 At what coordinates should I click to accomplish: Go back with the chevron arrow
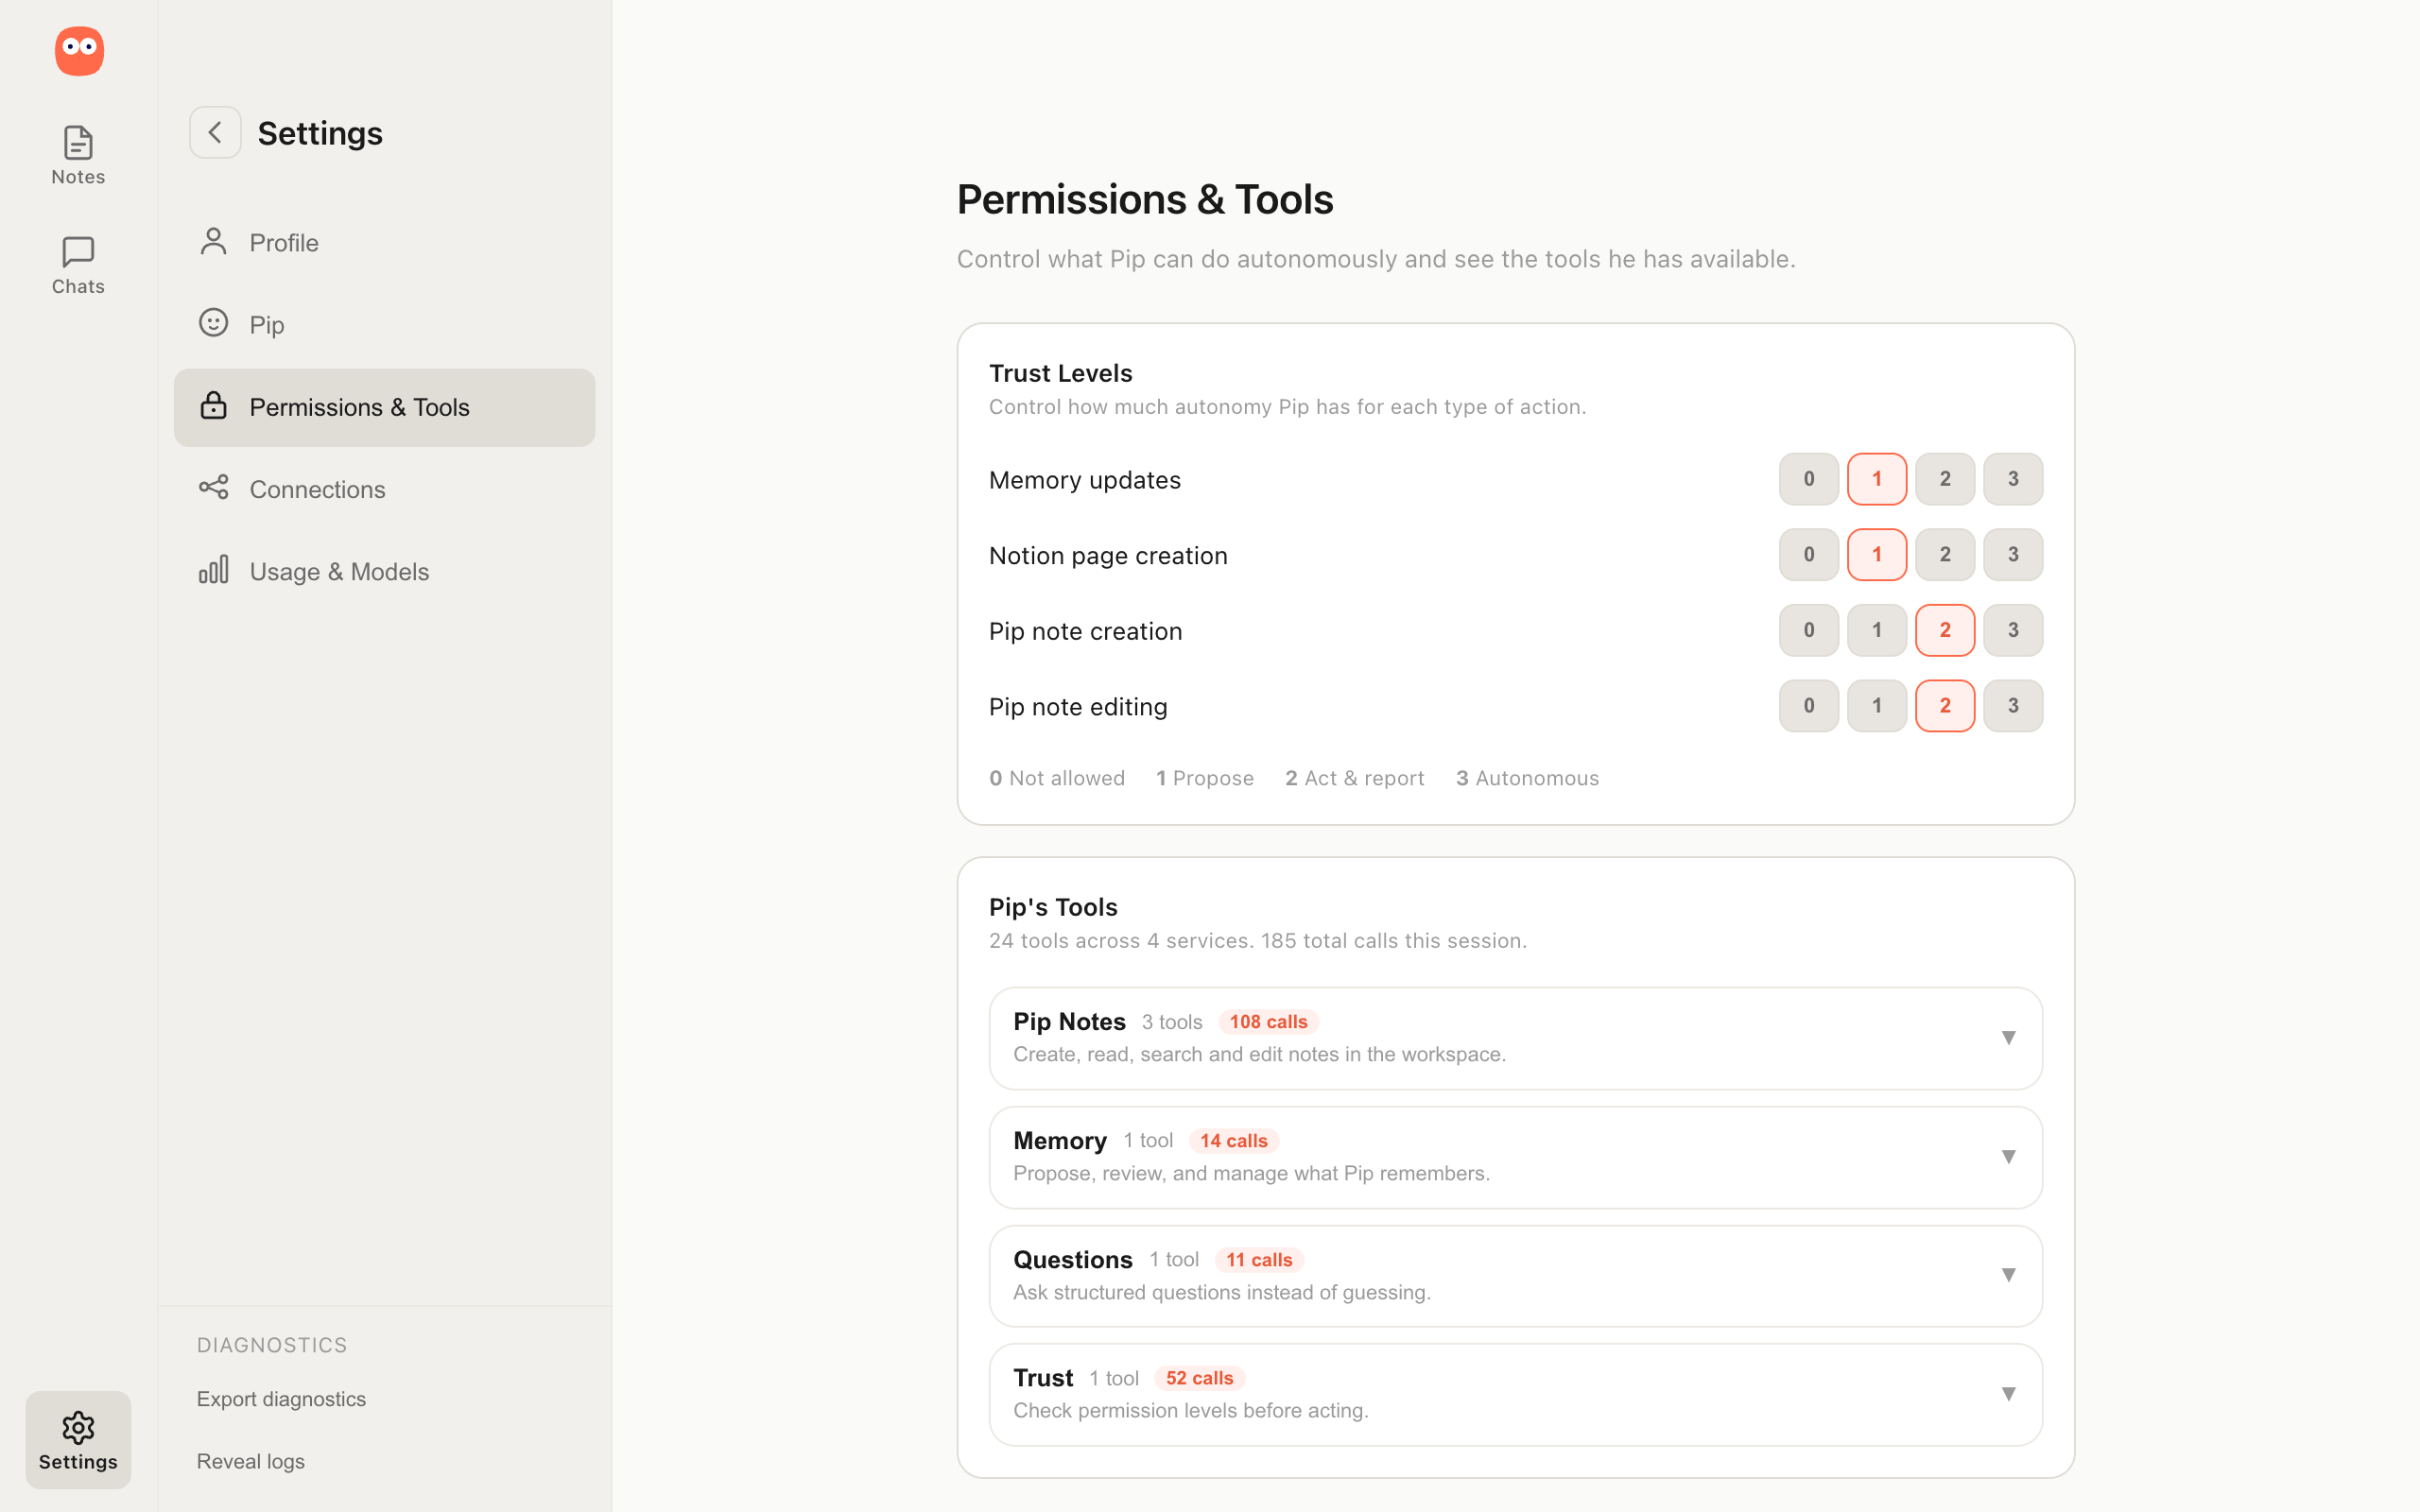coord(215,132)
